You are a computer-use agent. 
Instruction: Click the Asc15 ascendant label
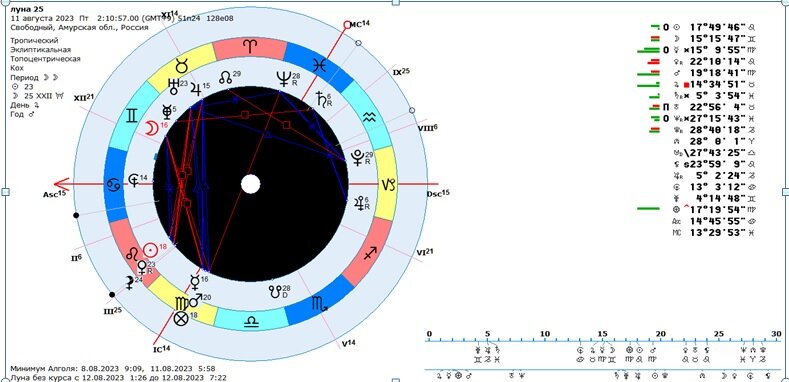pos(55,194)
